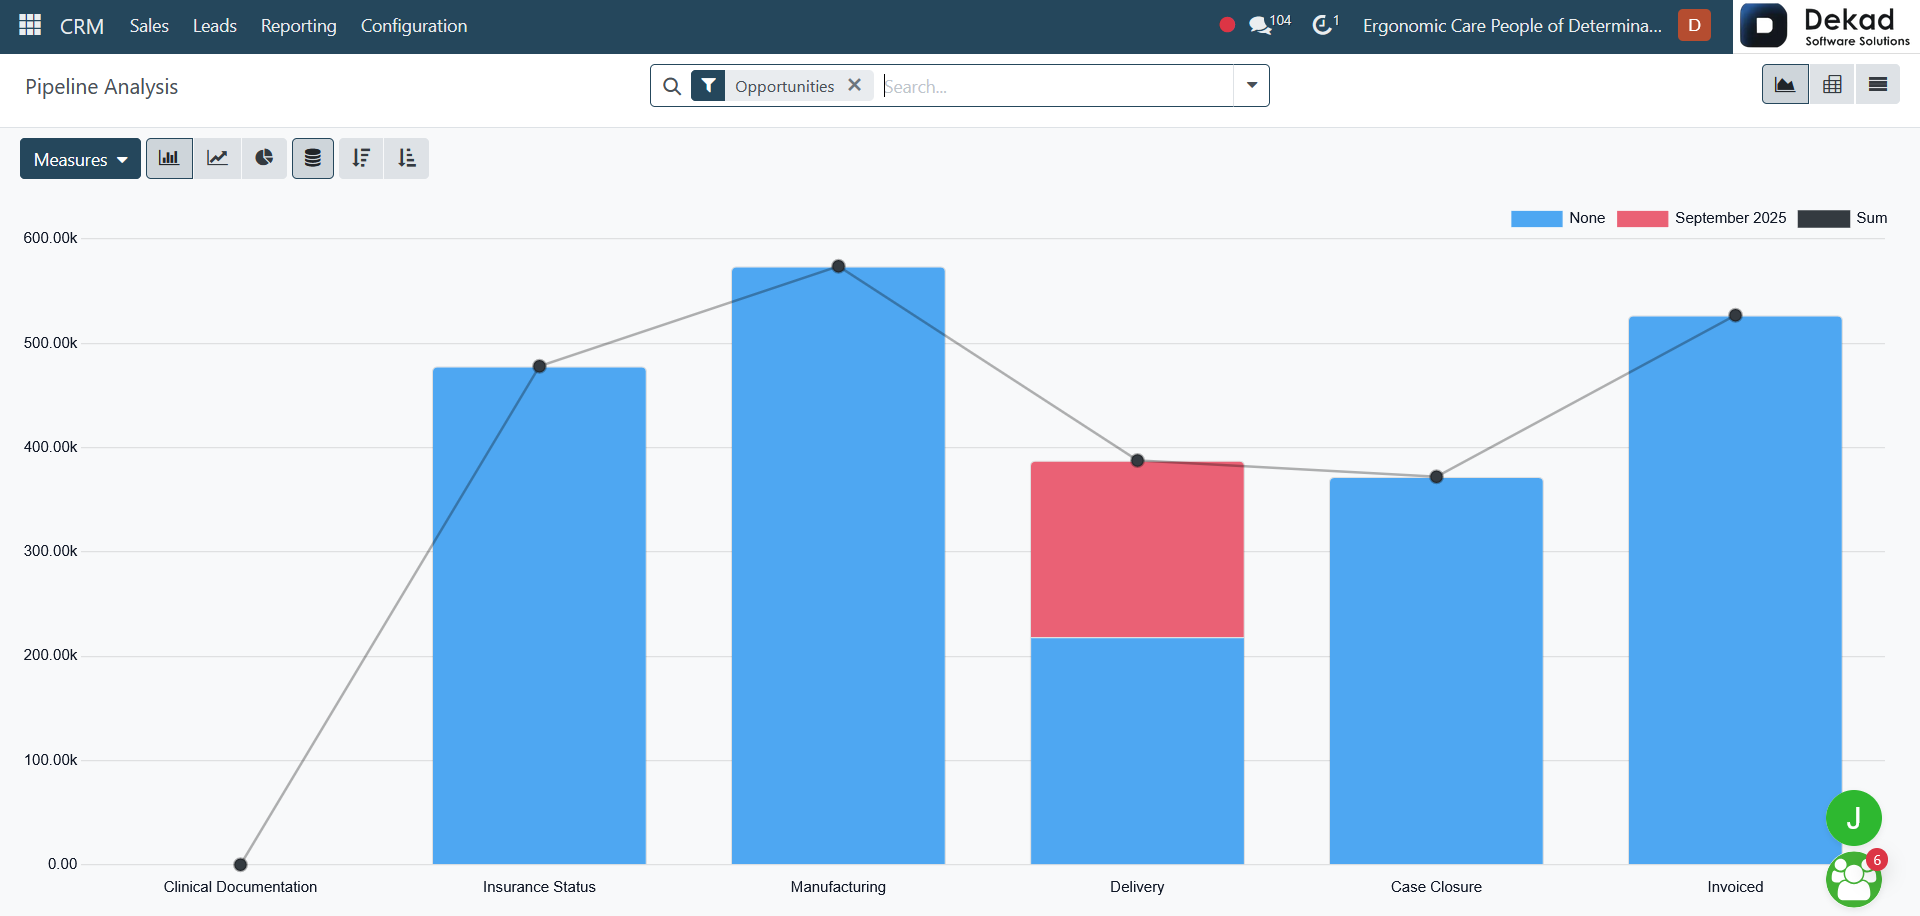The image size is (1920, 916).
Task: Open the Measures dropdown
Action: pyautogui.click(x=80, y=159)
